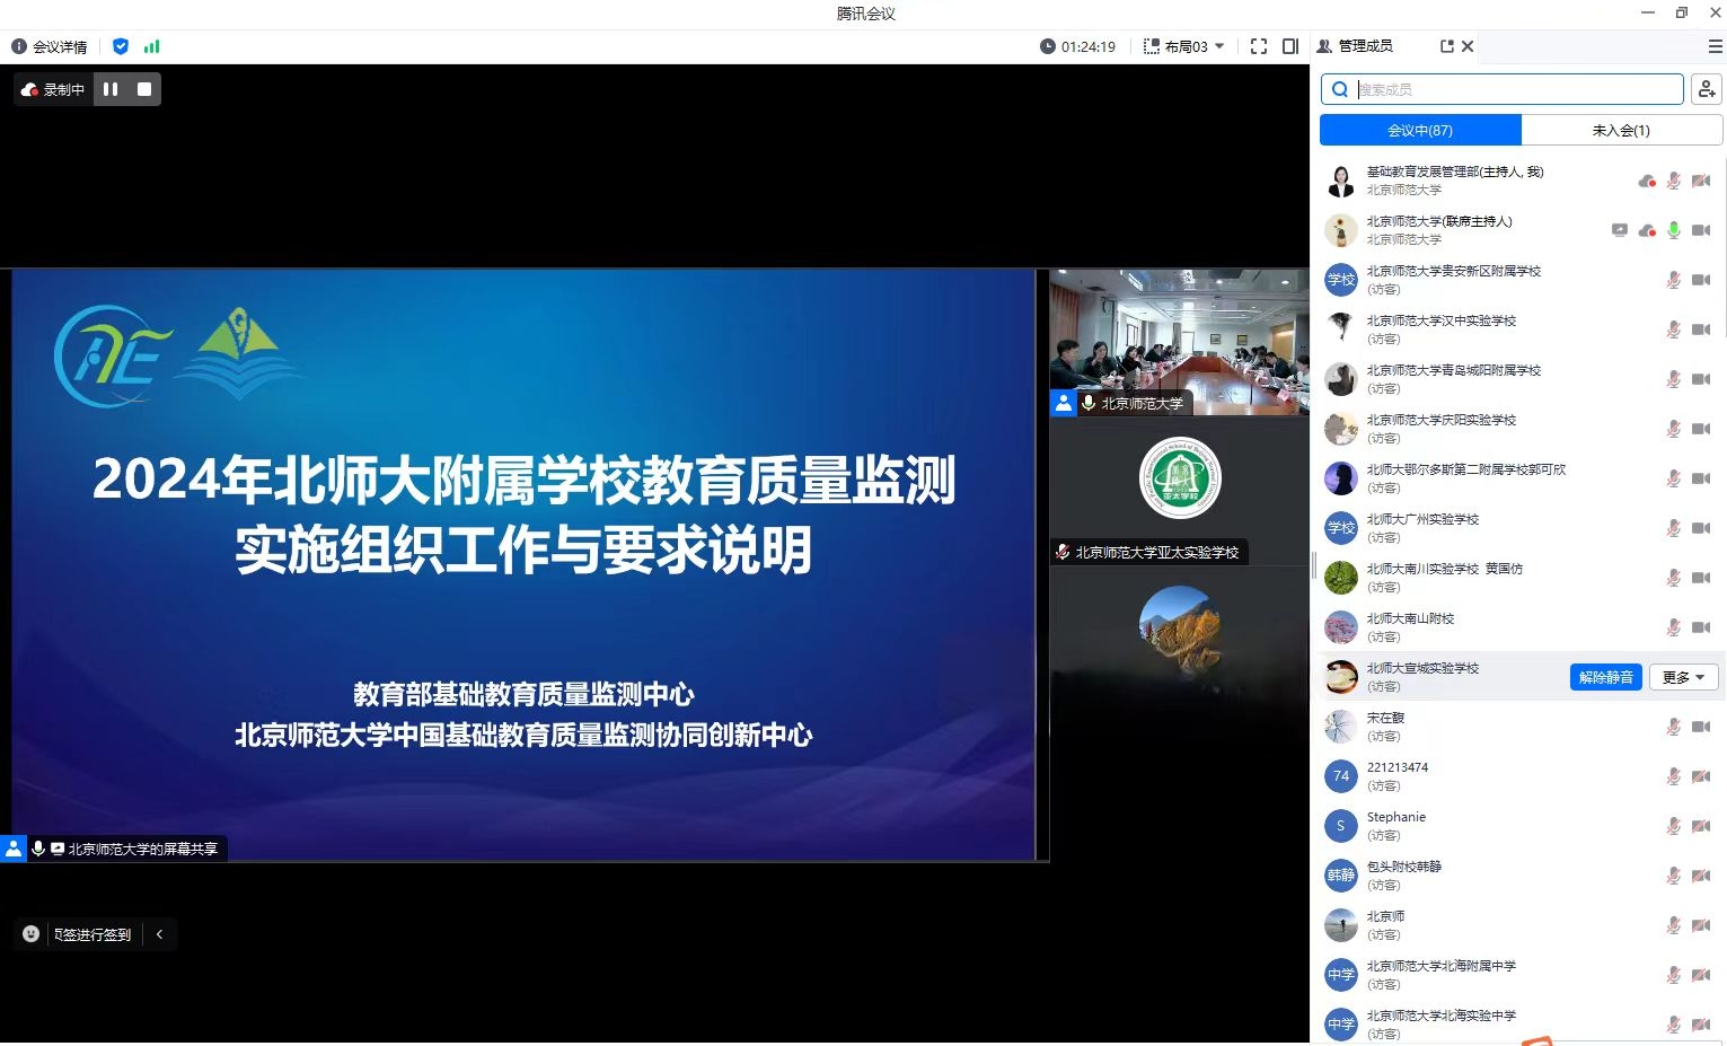Click the blue security shield icon

click(121, 46)
